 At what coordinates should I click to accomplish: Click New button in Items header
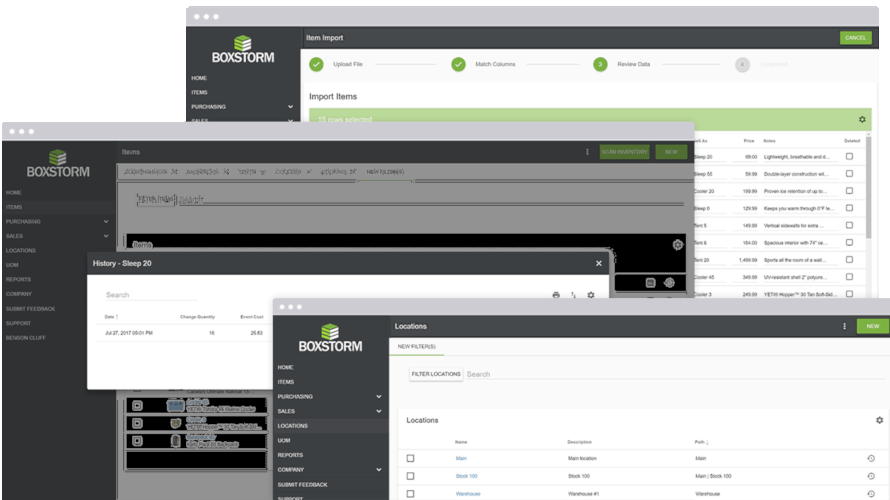click(x=671, y=152)
